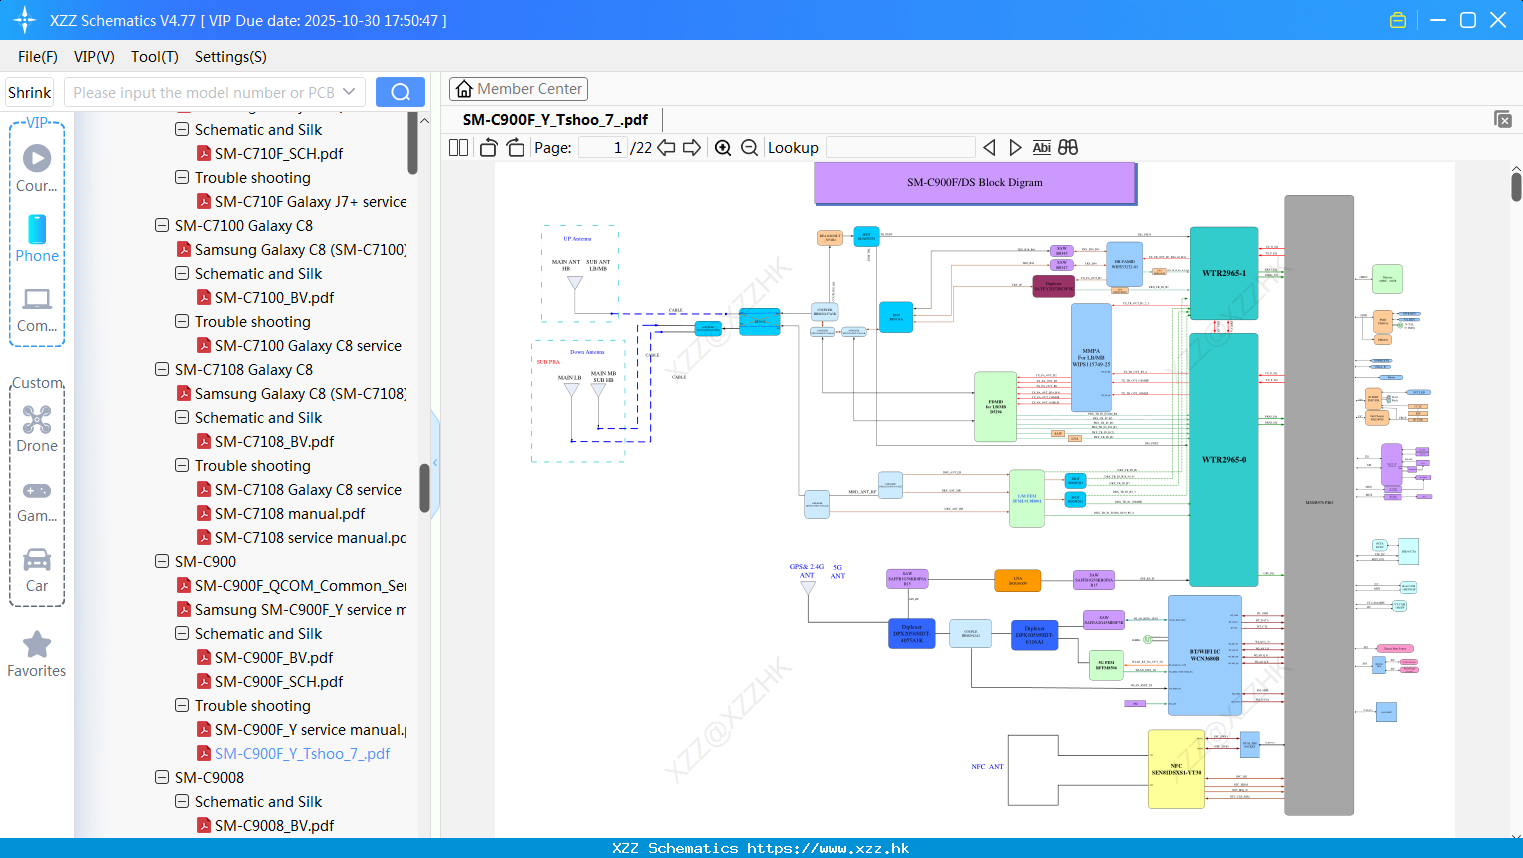This screenshot has width=1523, height=858.
Task: Click the Shrink button
Action: pyautogui.click(x=29, y=92)
